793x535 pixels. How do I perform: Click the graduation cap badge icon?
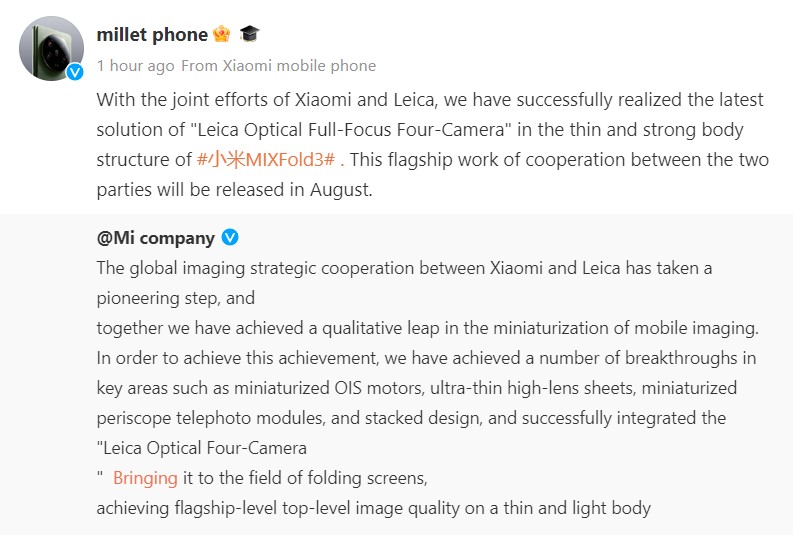click(249, 34)
